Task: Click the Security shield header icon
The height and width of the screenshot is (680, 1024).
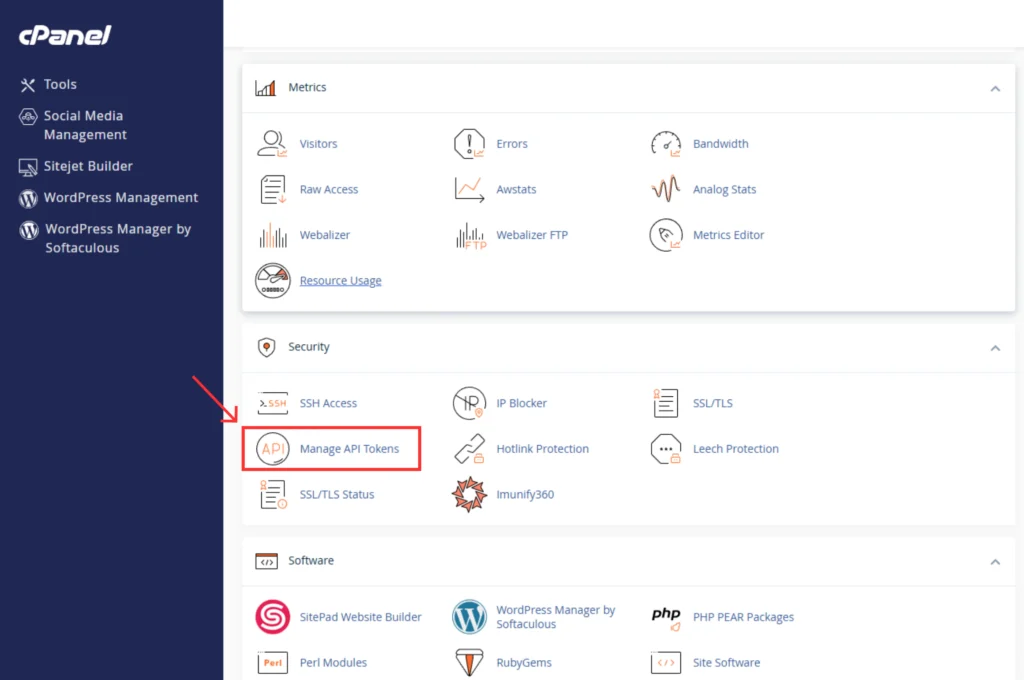Action: coord(266,347)
